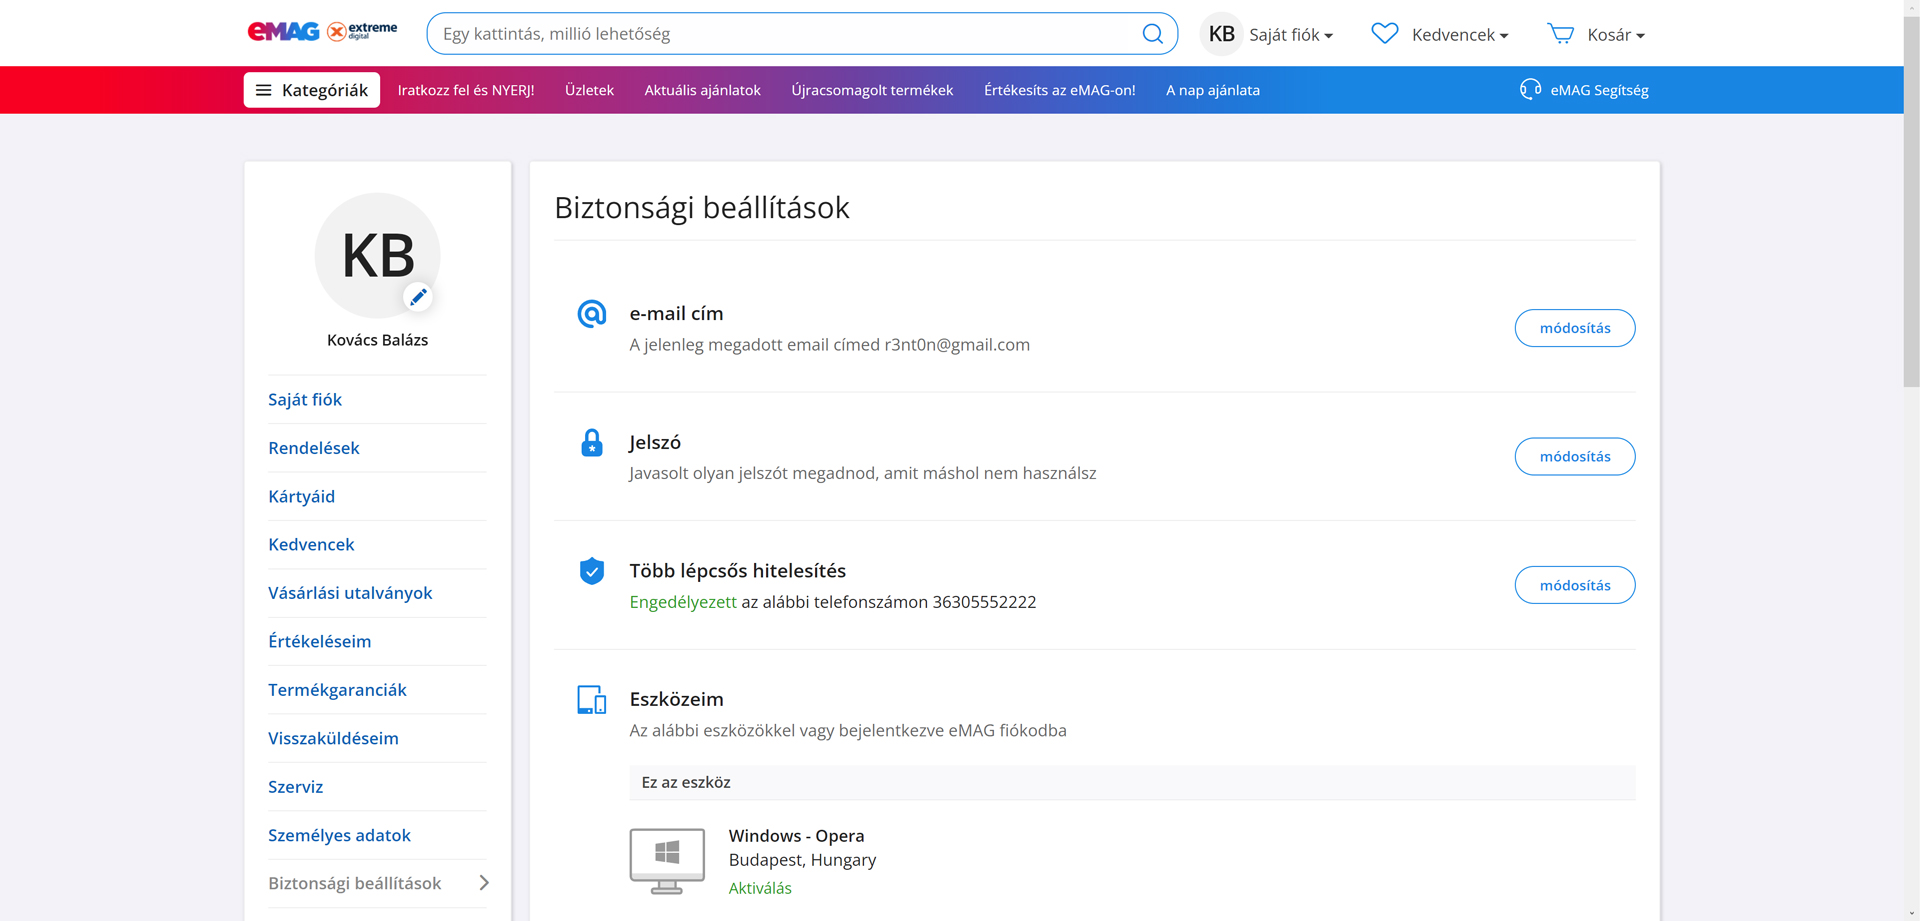This screenshot has height=921, width=1920.
Task: Go to Újracsomagolt termékek menu item
Action: click(x=872, y=90)
